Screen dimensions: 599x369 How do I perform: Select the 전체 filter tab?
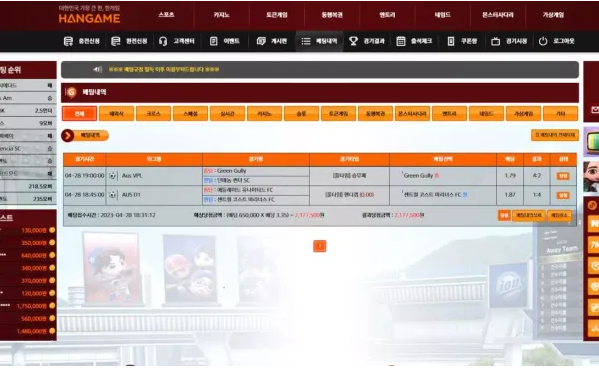79,114
